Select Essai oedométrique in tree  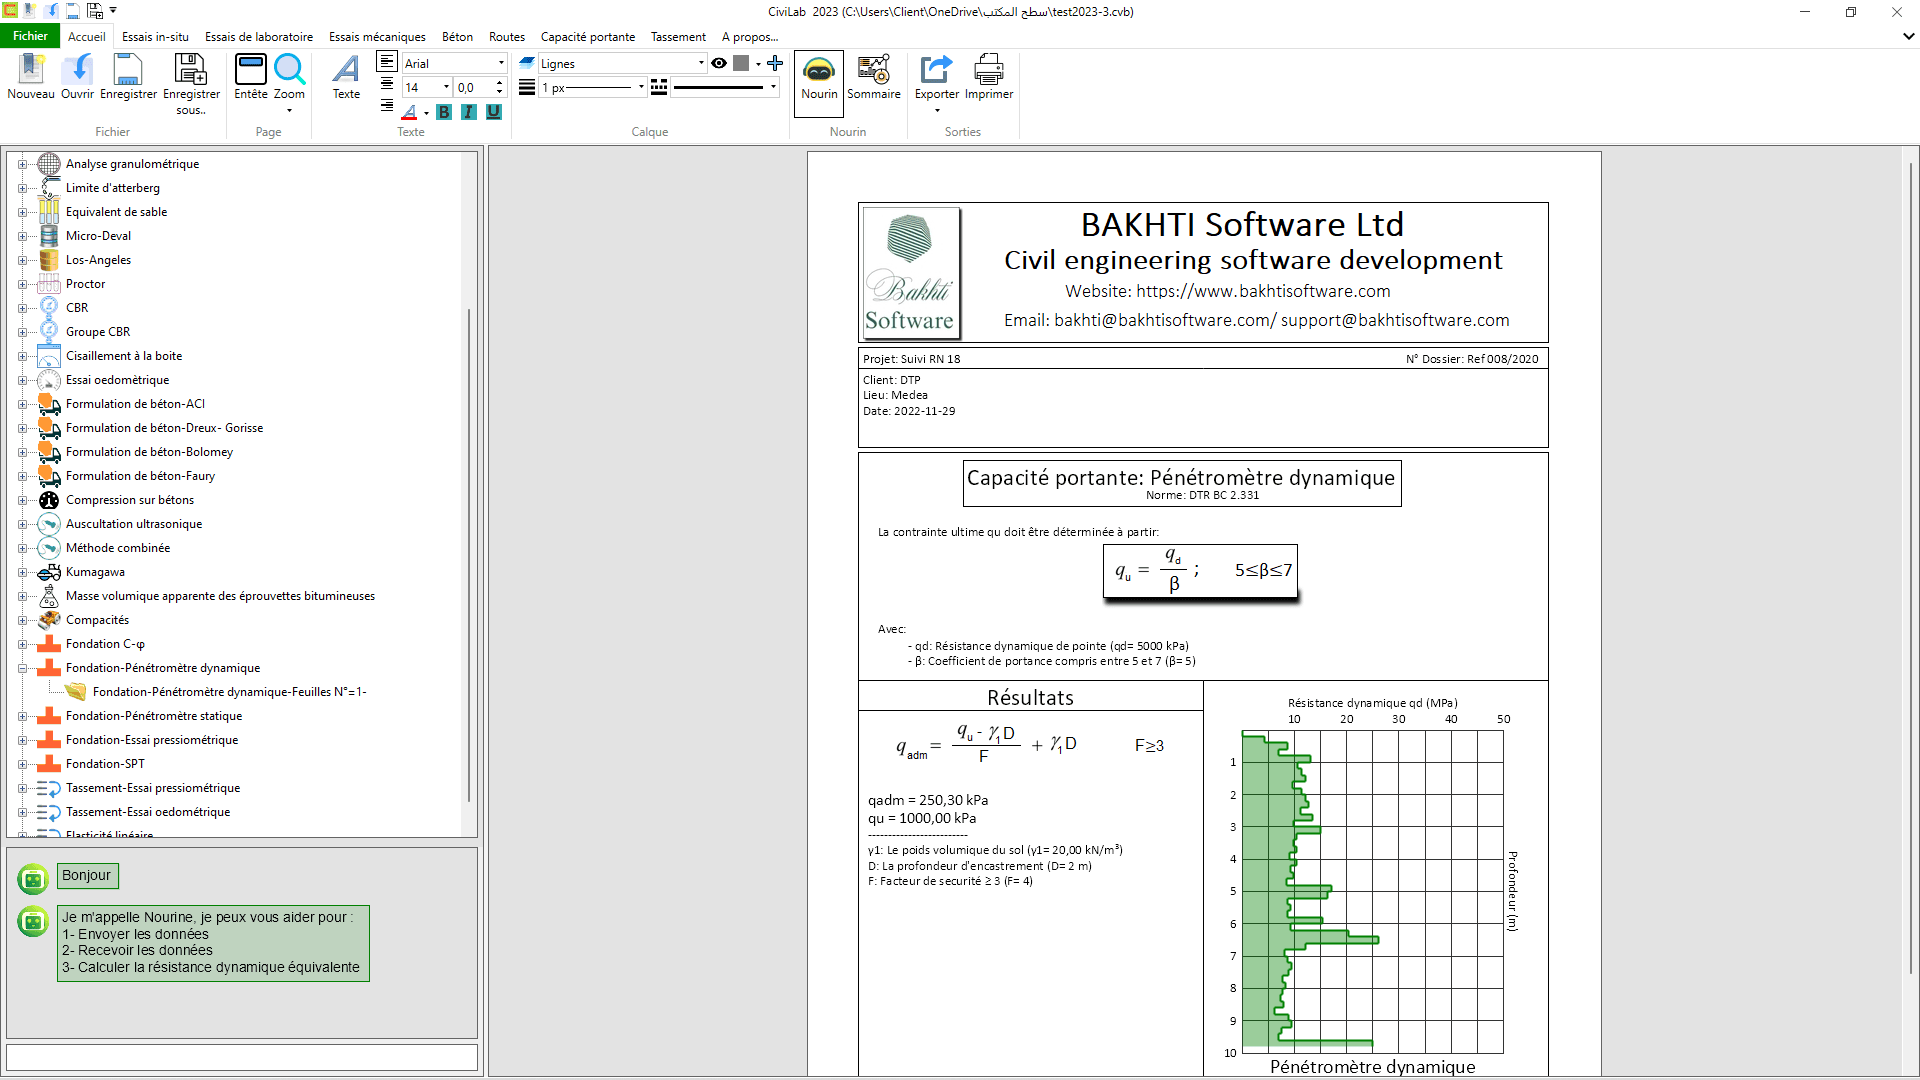coord(117,380)
